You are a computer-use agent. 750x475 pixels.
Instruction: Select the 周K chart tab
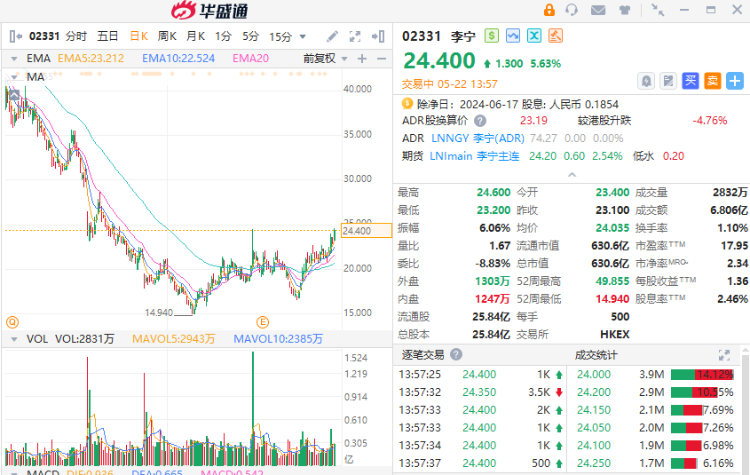[x=167, y=36]
